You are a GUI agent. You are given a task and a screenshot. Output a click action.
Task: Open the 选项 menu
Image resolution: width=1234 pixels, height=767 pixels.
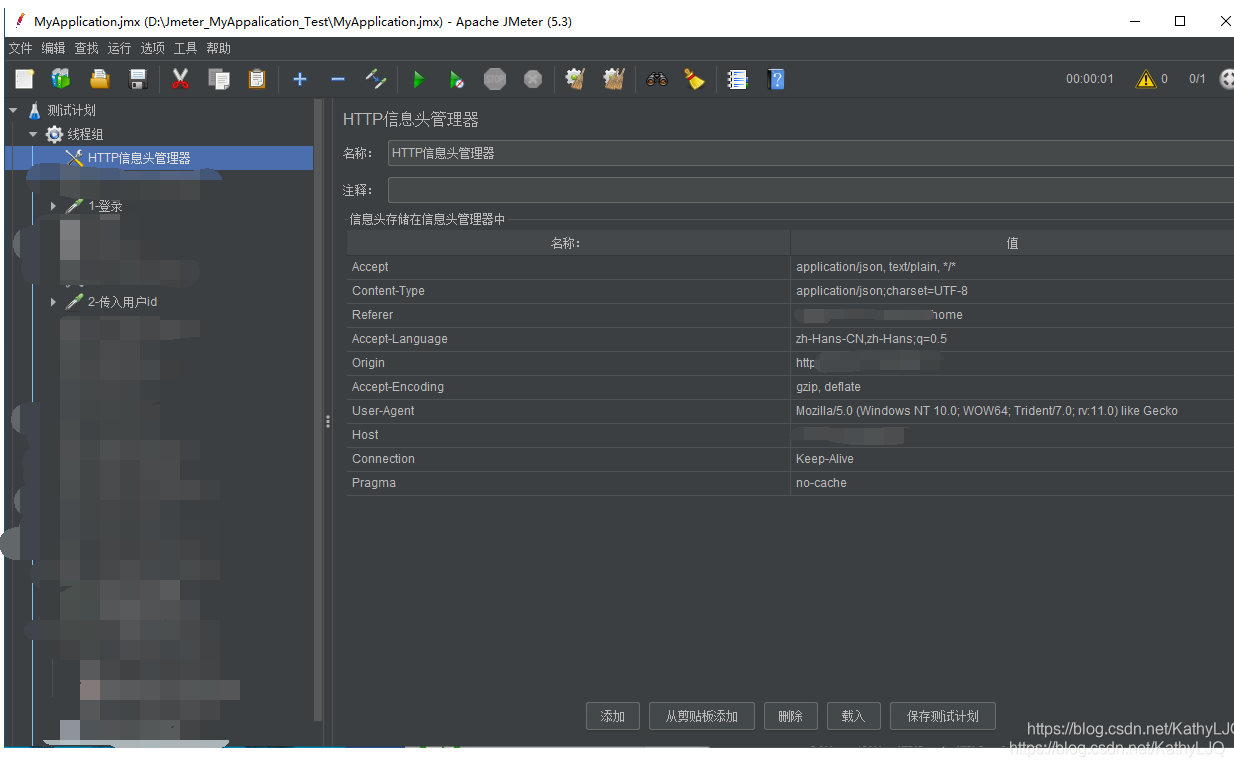pyautogui.click(x=152, y=48)
